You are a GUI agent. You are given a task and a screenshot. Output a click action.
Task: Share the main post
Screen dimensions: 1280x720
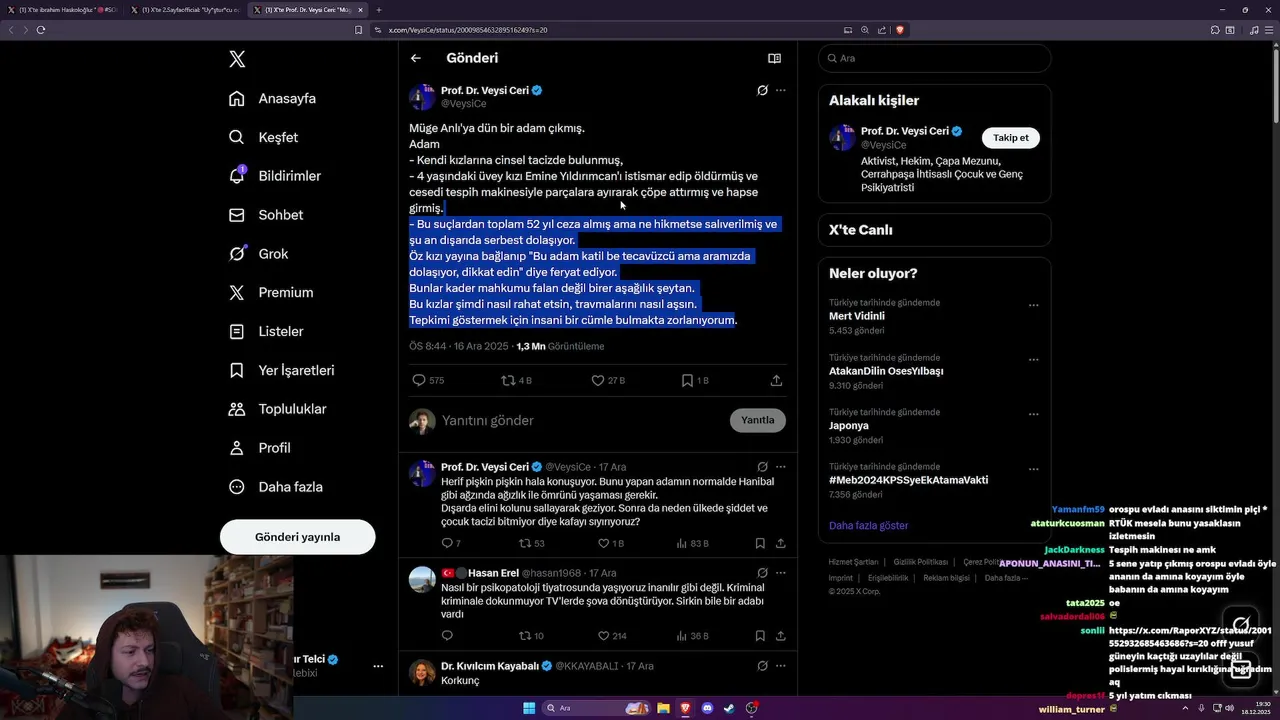[776, 380]
